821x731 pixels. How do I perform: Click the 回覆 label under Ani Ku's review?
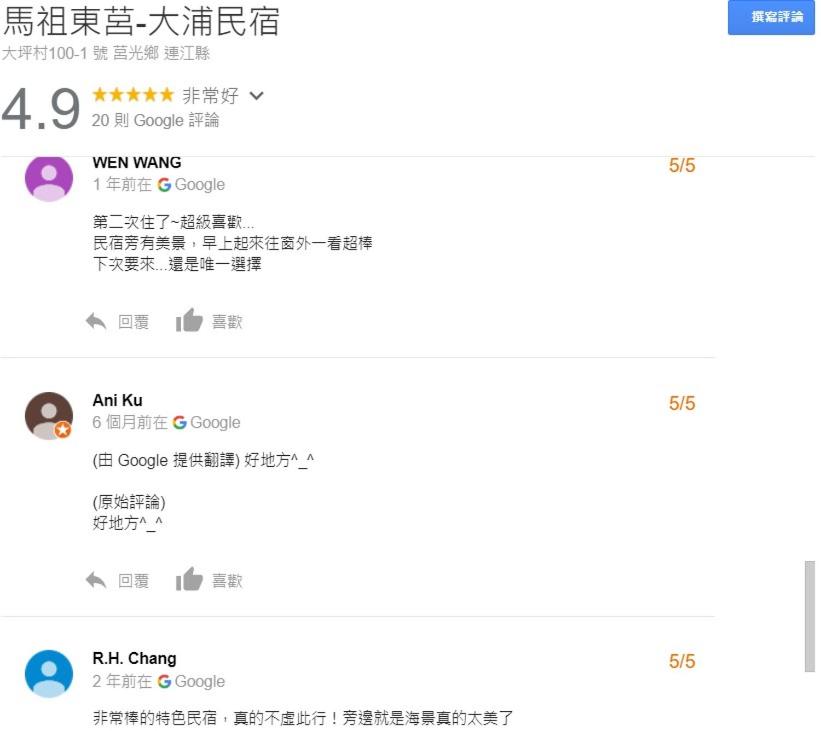[x=134, y=581]
